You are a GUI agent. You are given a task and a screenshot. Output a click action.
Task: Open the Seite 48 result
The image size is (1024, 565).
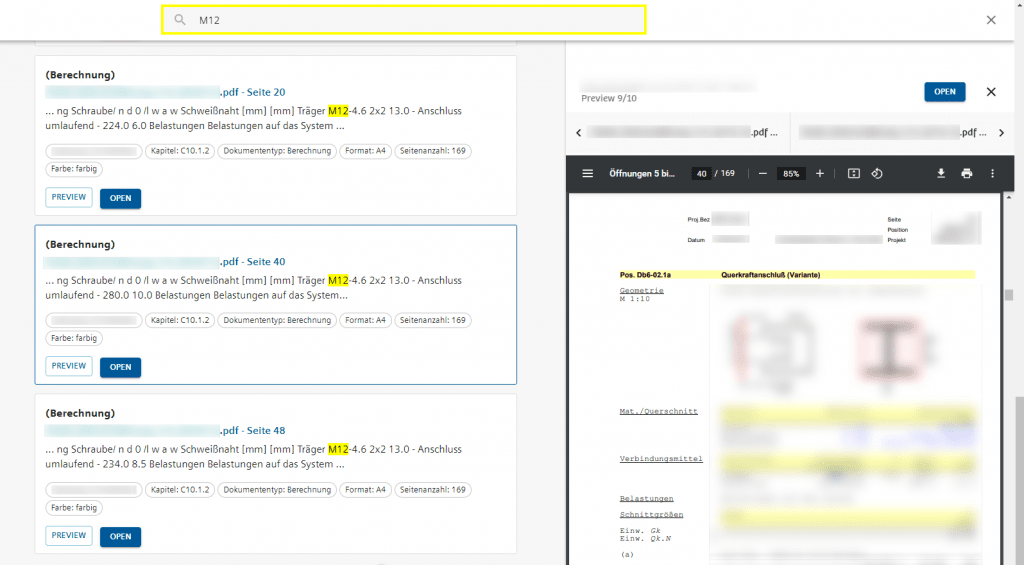(x=120, y=536)
